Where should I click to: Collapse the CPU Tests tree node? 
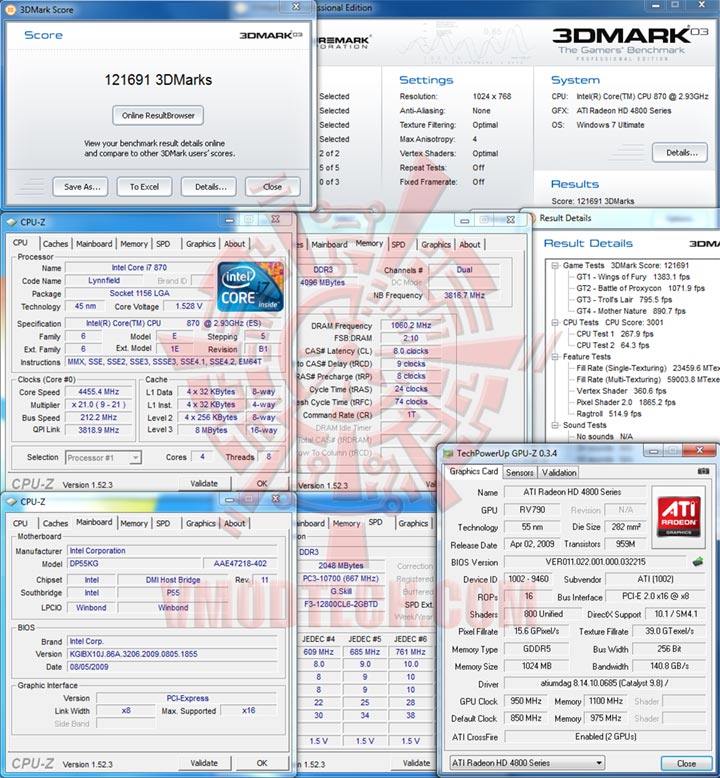(555, 323)
